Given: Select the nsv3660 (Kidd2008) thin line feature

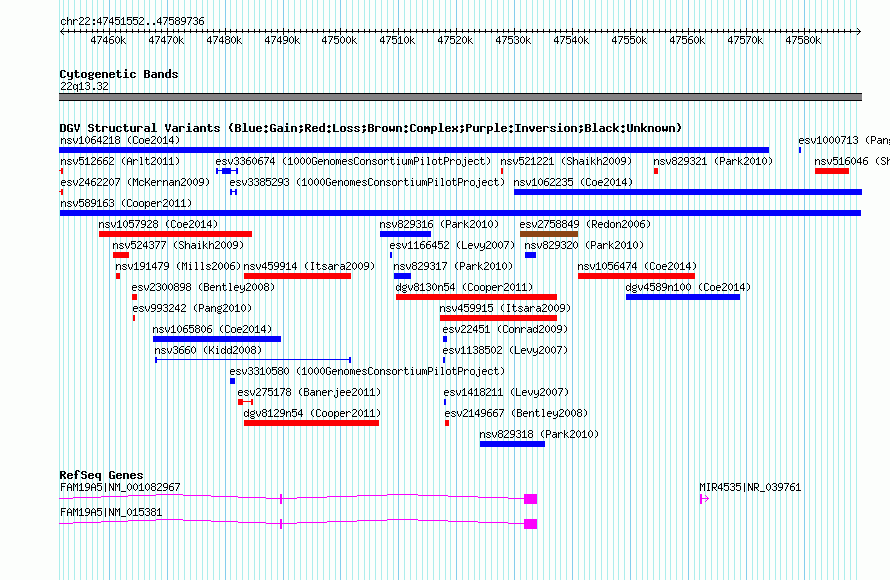Looking at the screenshot, I should [253, 360].
